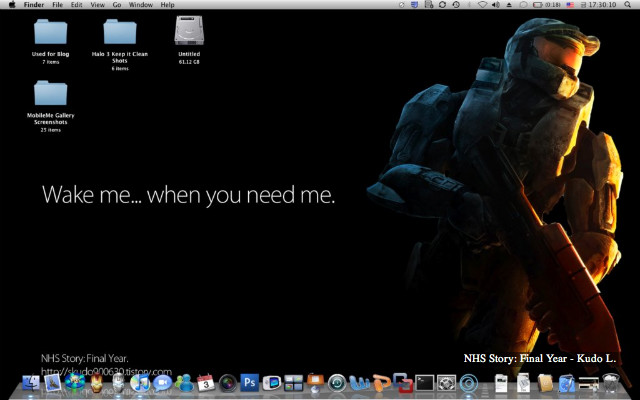Open iChat video bubble in Dock

click(162, 383)
